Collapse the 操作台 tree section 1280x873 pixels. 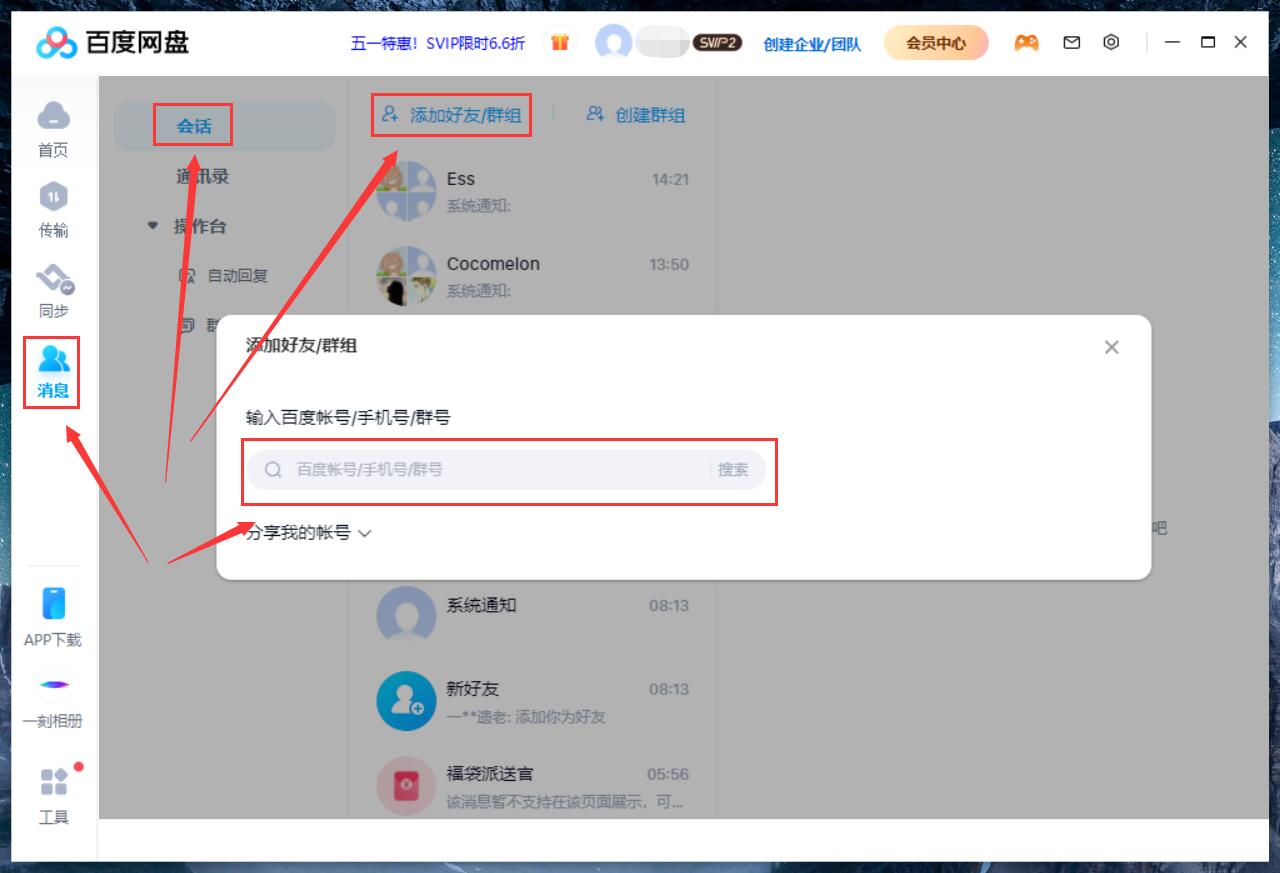coord(153,227)
